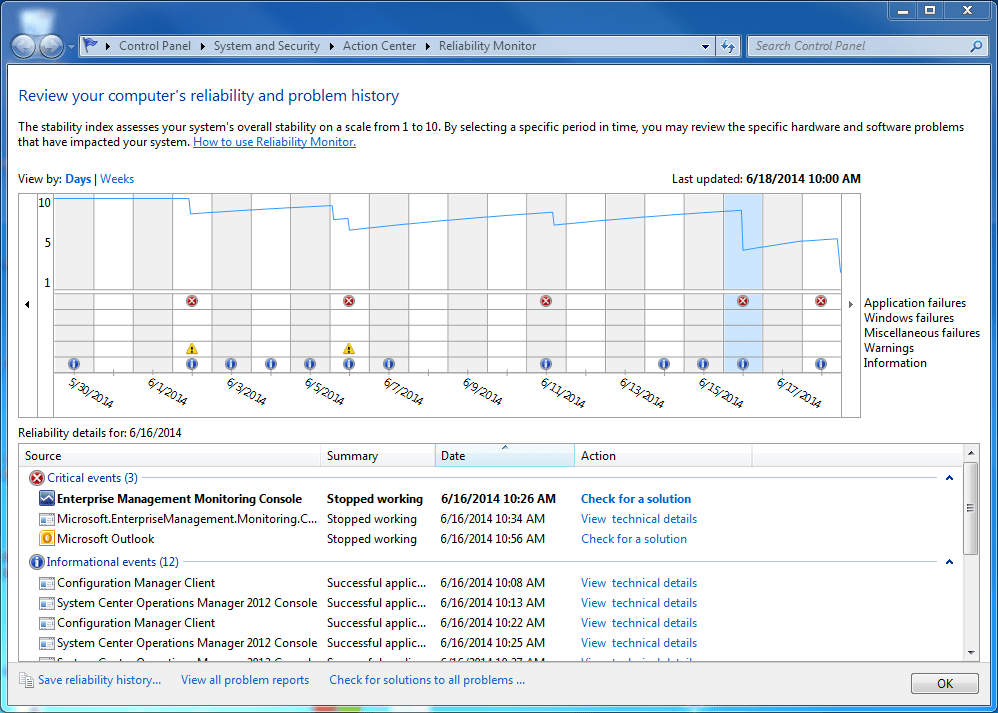Screen dimensions: 998x713
Task: Click the Microsoft Outlook icon in critical events
Action: [x=47, y=539]
